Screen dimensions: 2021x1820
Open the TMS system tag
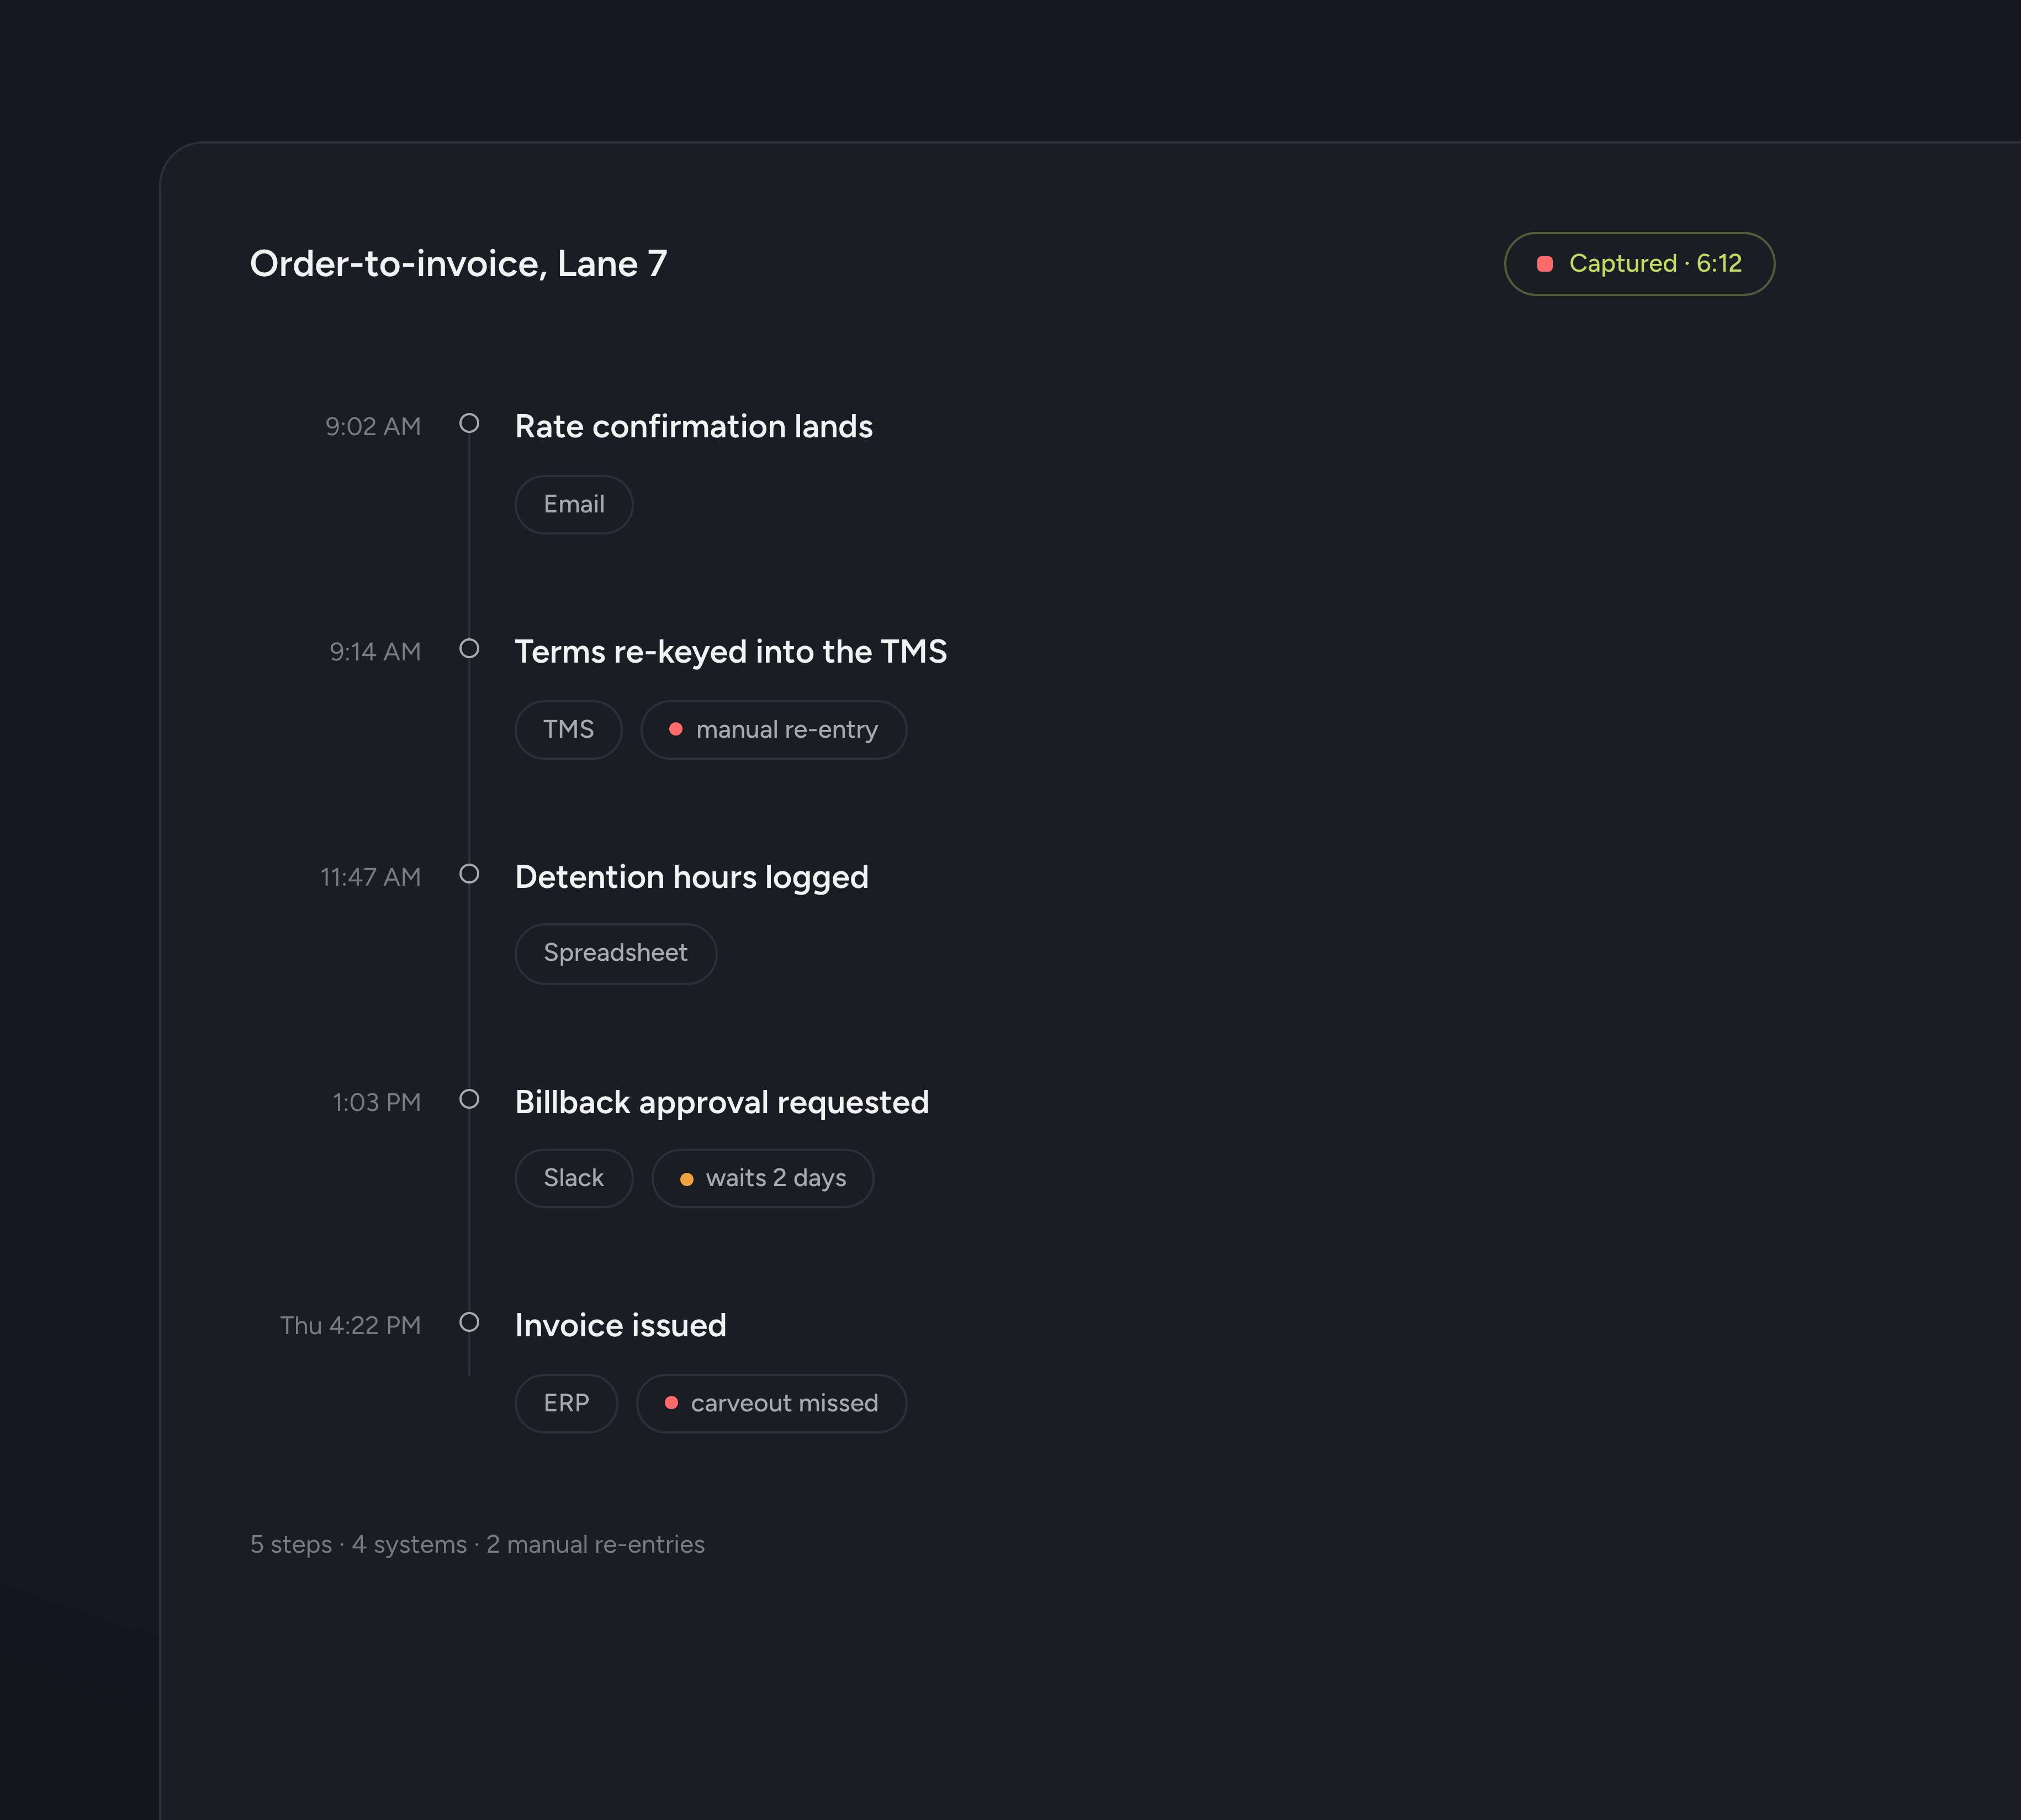[569, 729]
